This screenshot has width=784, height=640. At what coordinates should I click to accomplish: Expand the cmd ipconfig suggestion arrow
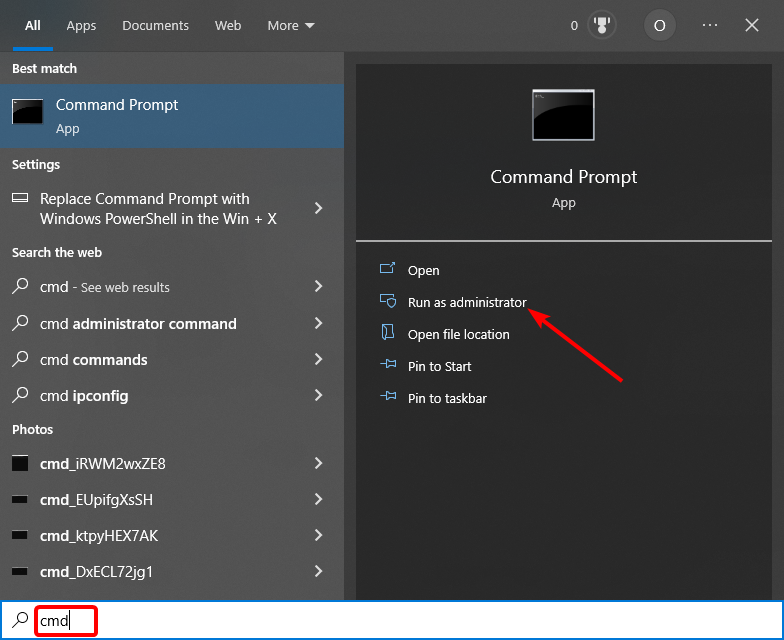(x=318, y=396)
